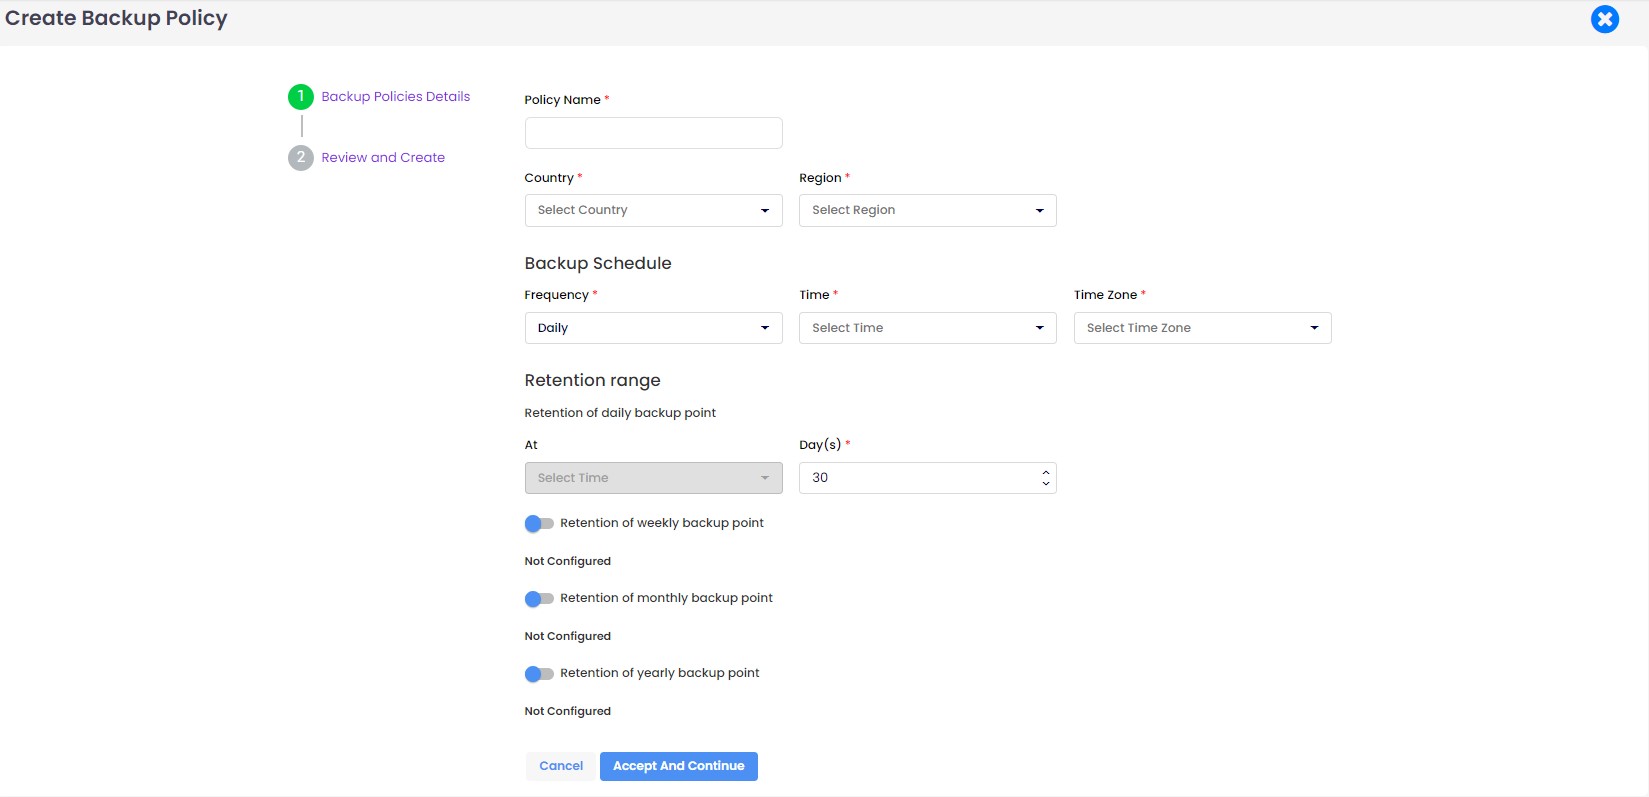The width and height of the screenshot is (1649, 797).
Task: Focus the Policy Name input field
Action: pyautogui.click(x=653, y=133)
